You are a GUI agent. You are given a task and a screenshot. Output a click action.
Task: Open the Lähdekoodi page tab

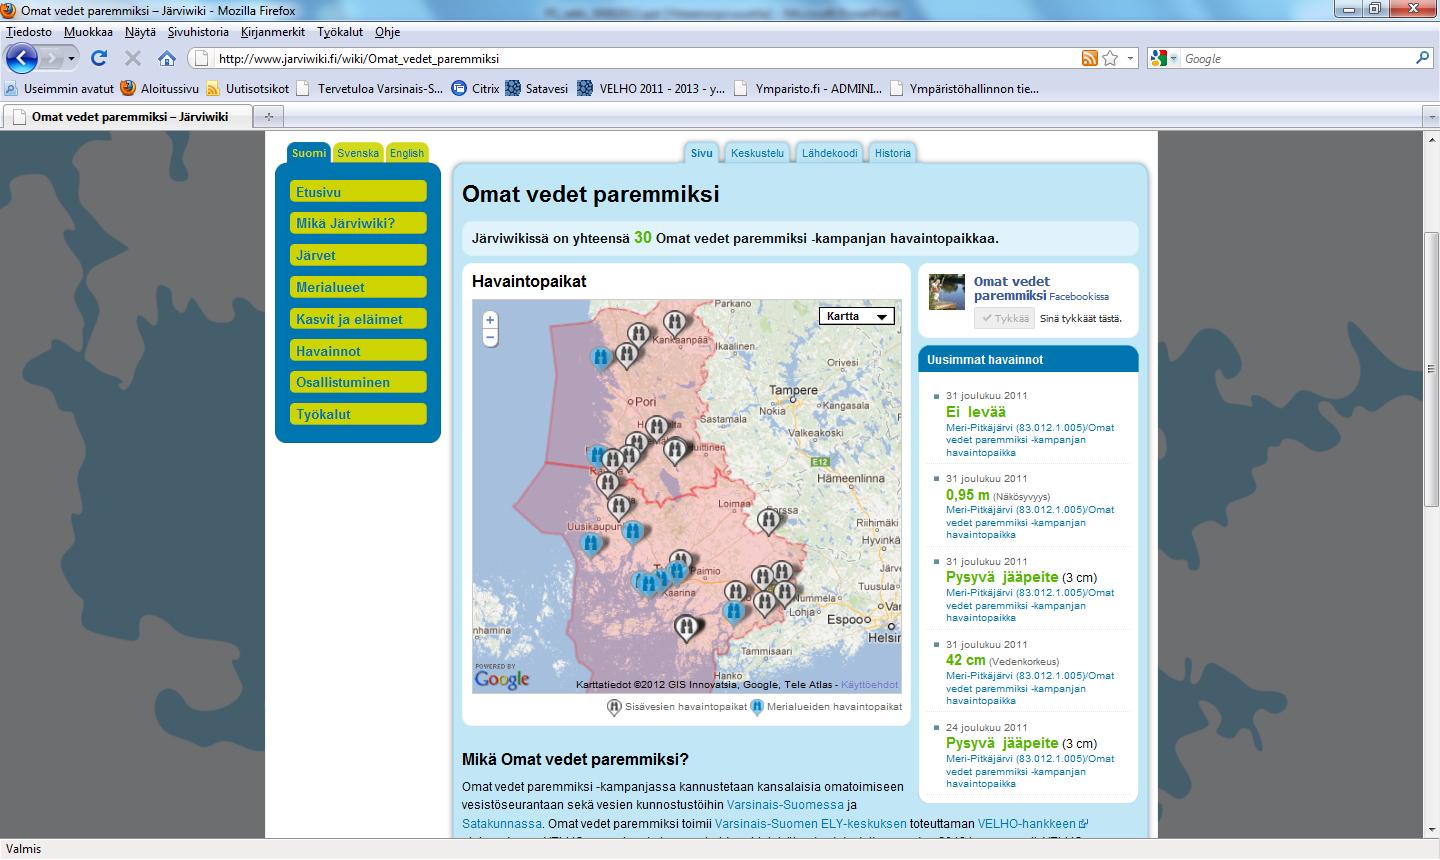coord(830,153)
